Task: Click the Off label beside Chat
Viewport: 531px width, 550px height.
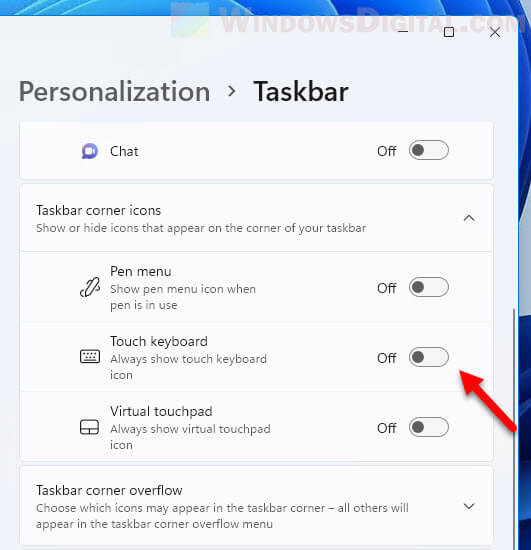Action: point(387,151)
